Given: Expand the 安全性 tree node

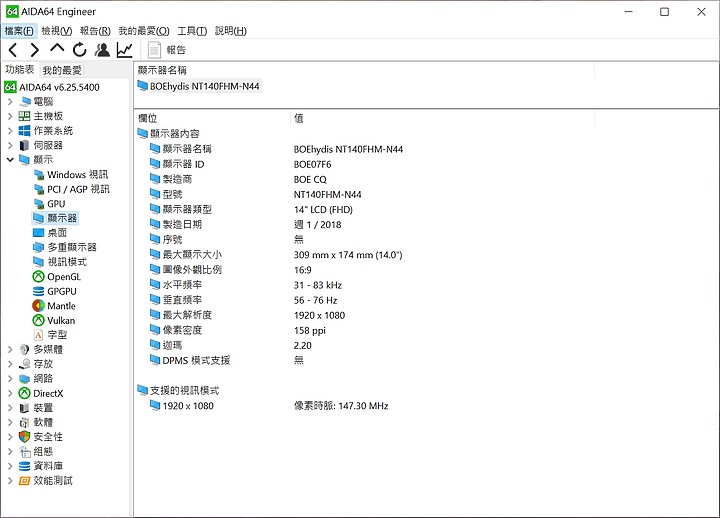Looking at the screenshot, I should pos(10,437).
